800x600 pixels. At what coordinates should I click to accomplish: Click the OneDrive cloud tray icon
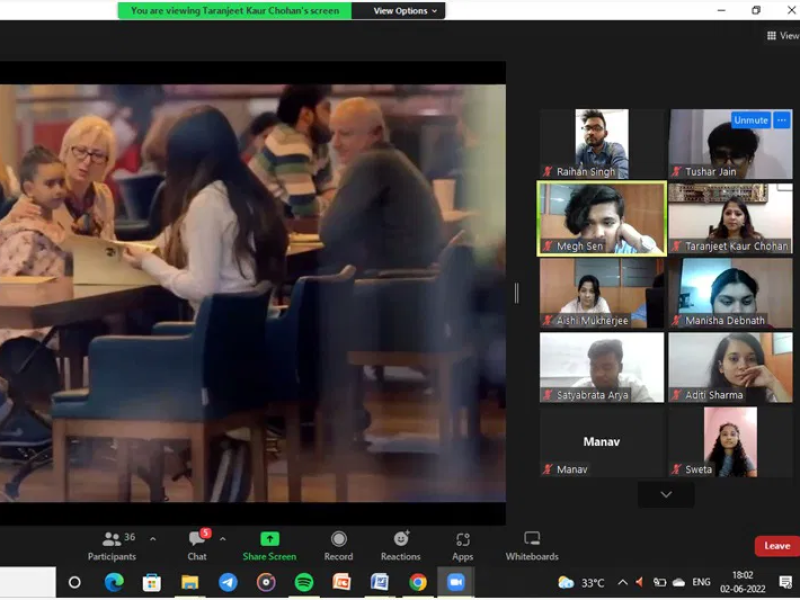679,582
